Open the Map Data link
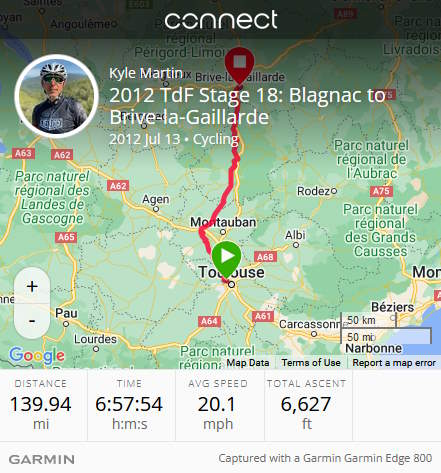 248,363
